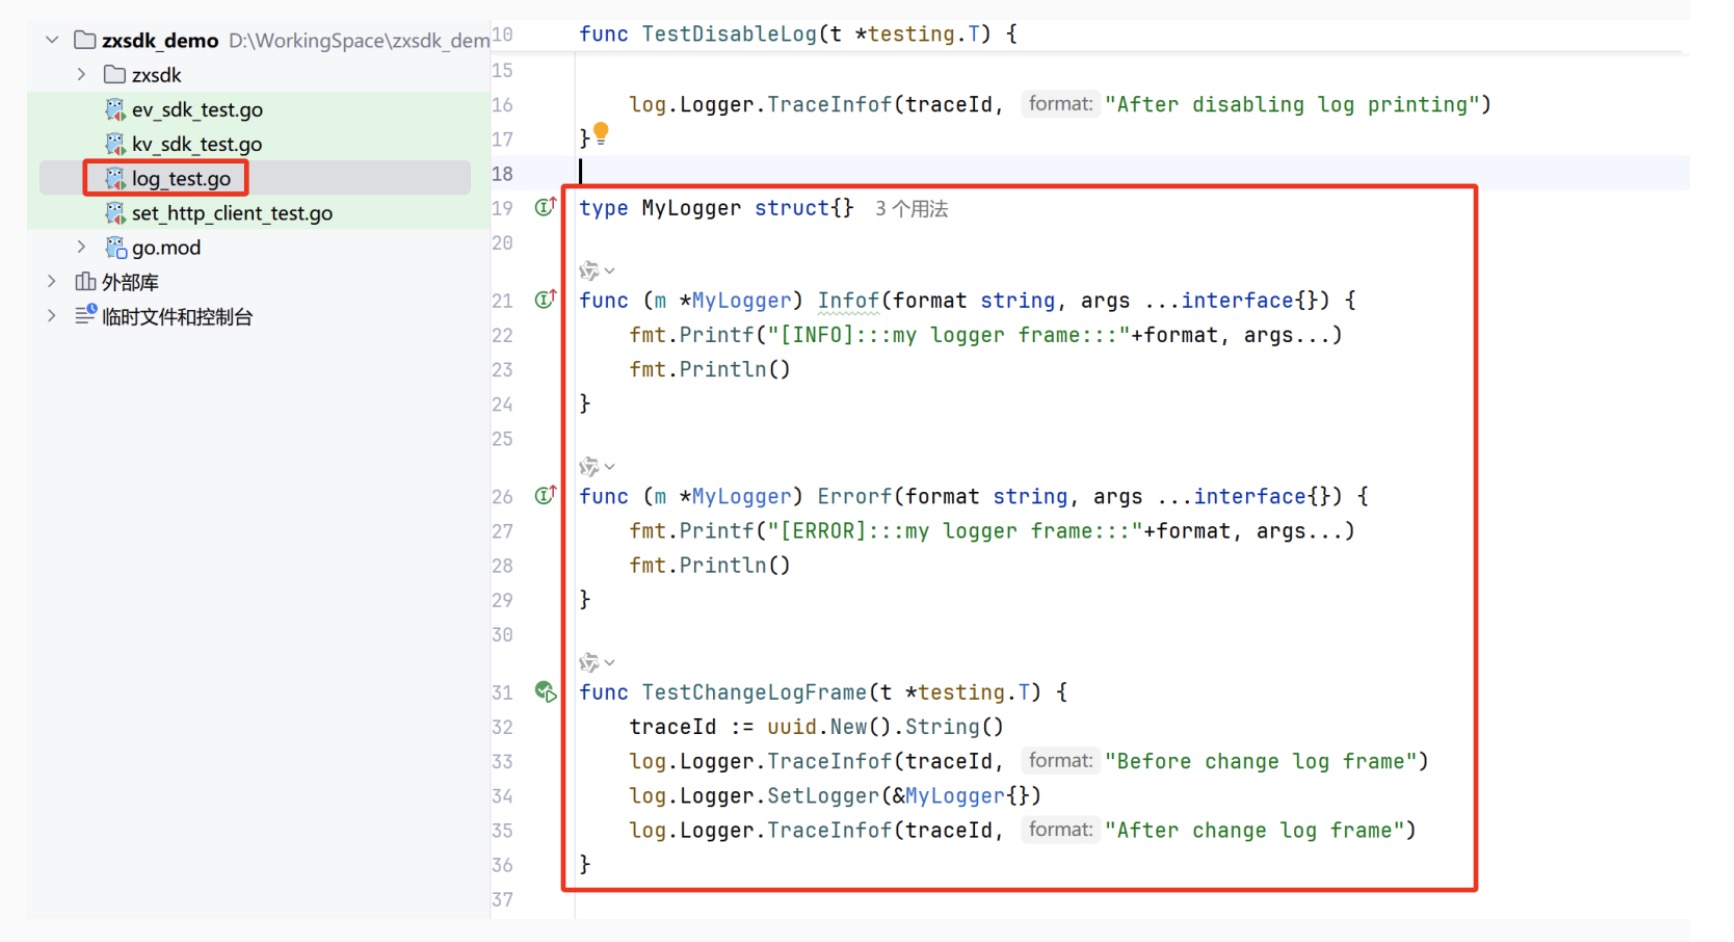Click the 临时文件和控制台 scratches icon
The width and height of the screenshot is (1734, 942).
coord(86,316)
